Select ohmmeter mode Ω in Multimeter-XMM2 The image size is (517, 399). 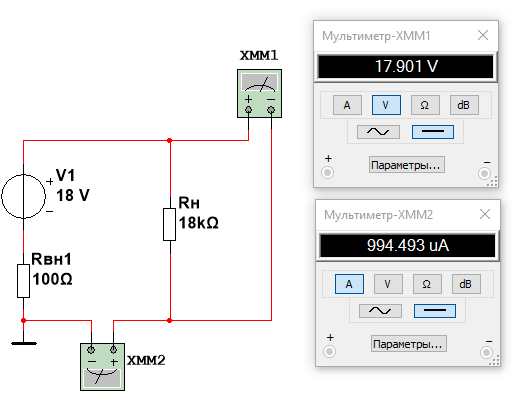pyautogui.click(x=427, y=284)
